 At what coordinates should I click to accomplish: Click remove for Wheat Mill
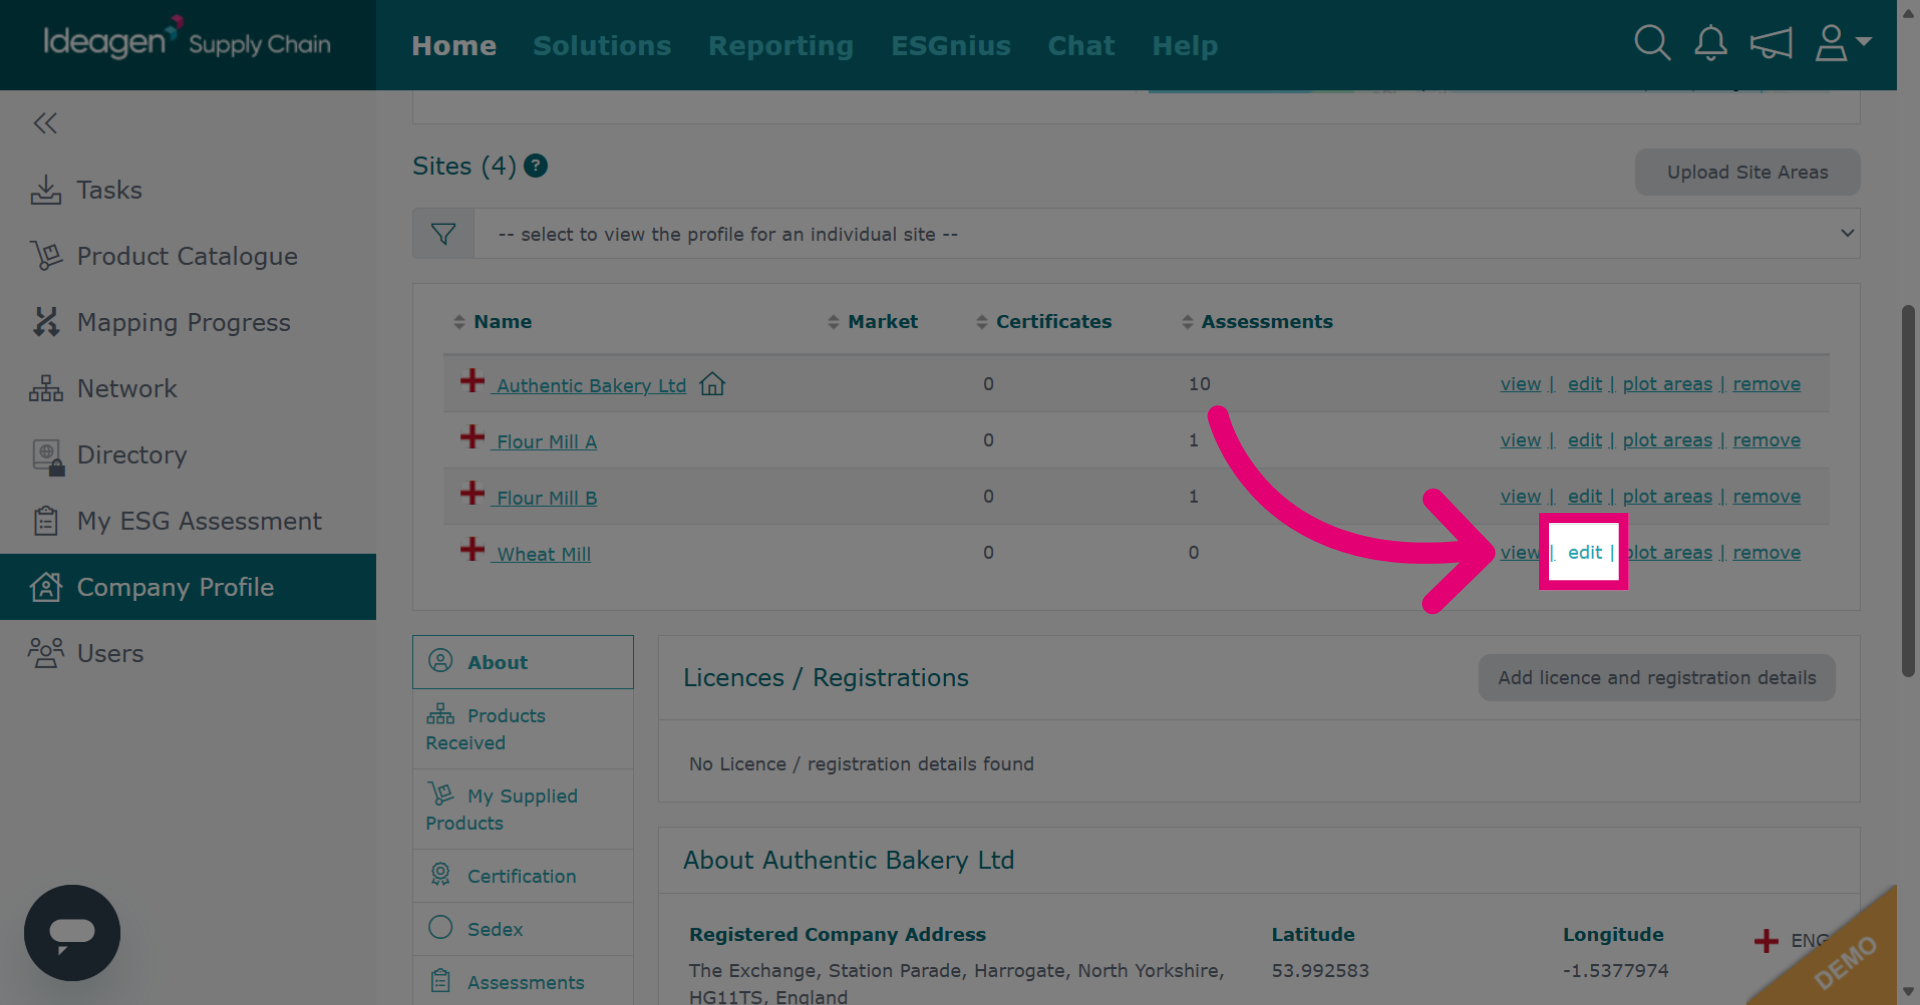pyautogui.click(x=1766, y=552)
